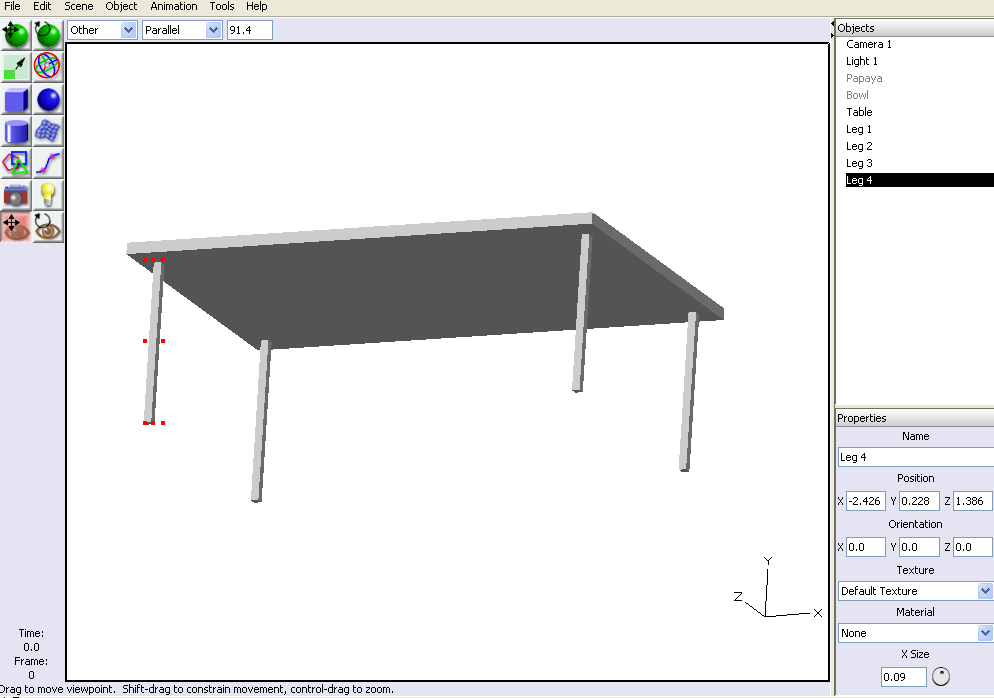The height and width of the screenshot is (698, 994).
Task: Open the Parallel projection dropdown
Action: 181,30
